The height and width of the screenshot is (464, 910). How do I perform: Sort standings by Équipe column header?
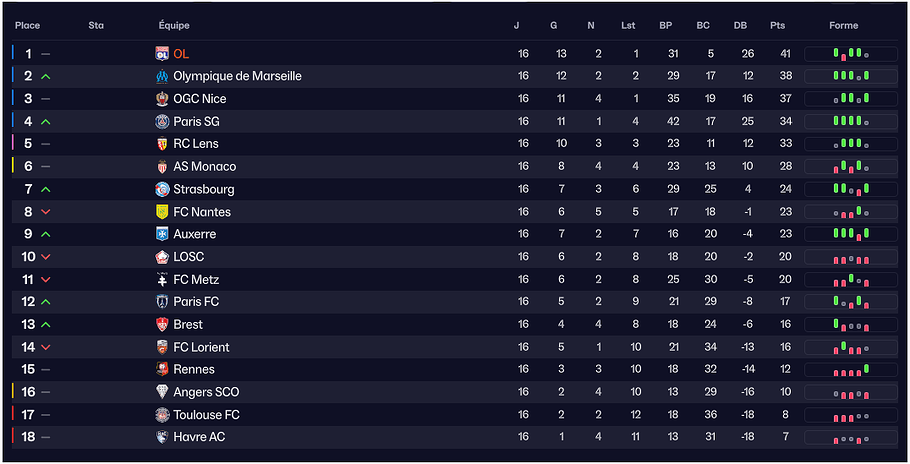click(174, 26)
